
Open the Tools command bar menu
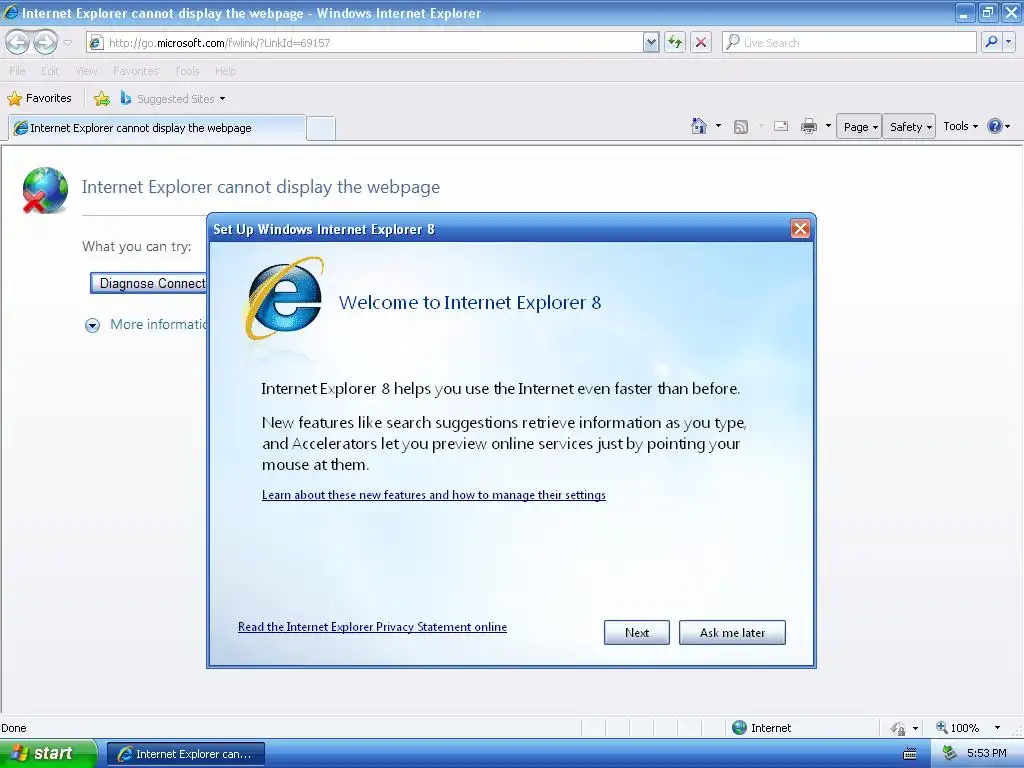(960, 126)
